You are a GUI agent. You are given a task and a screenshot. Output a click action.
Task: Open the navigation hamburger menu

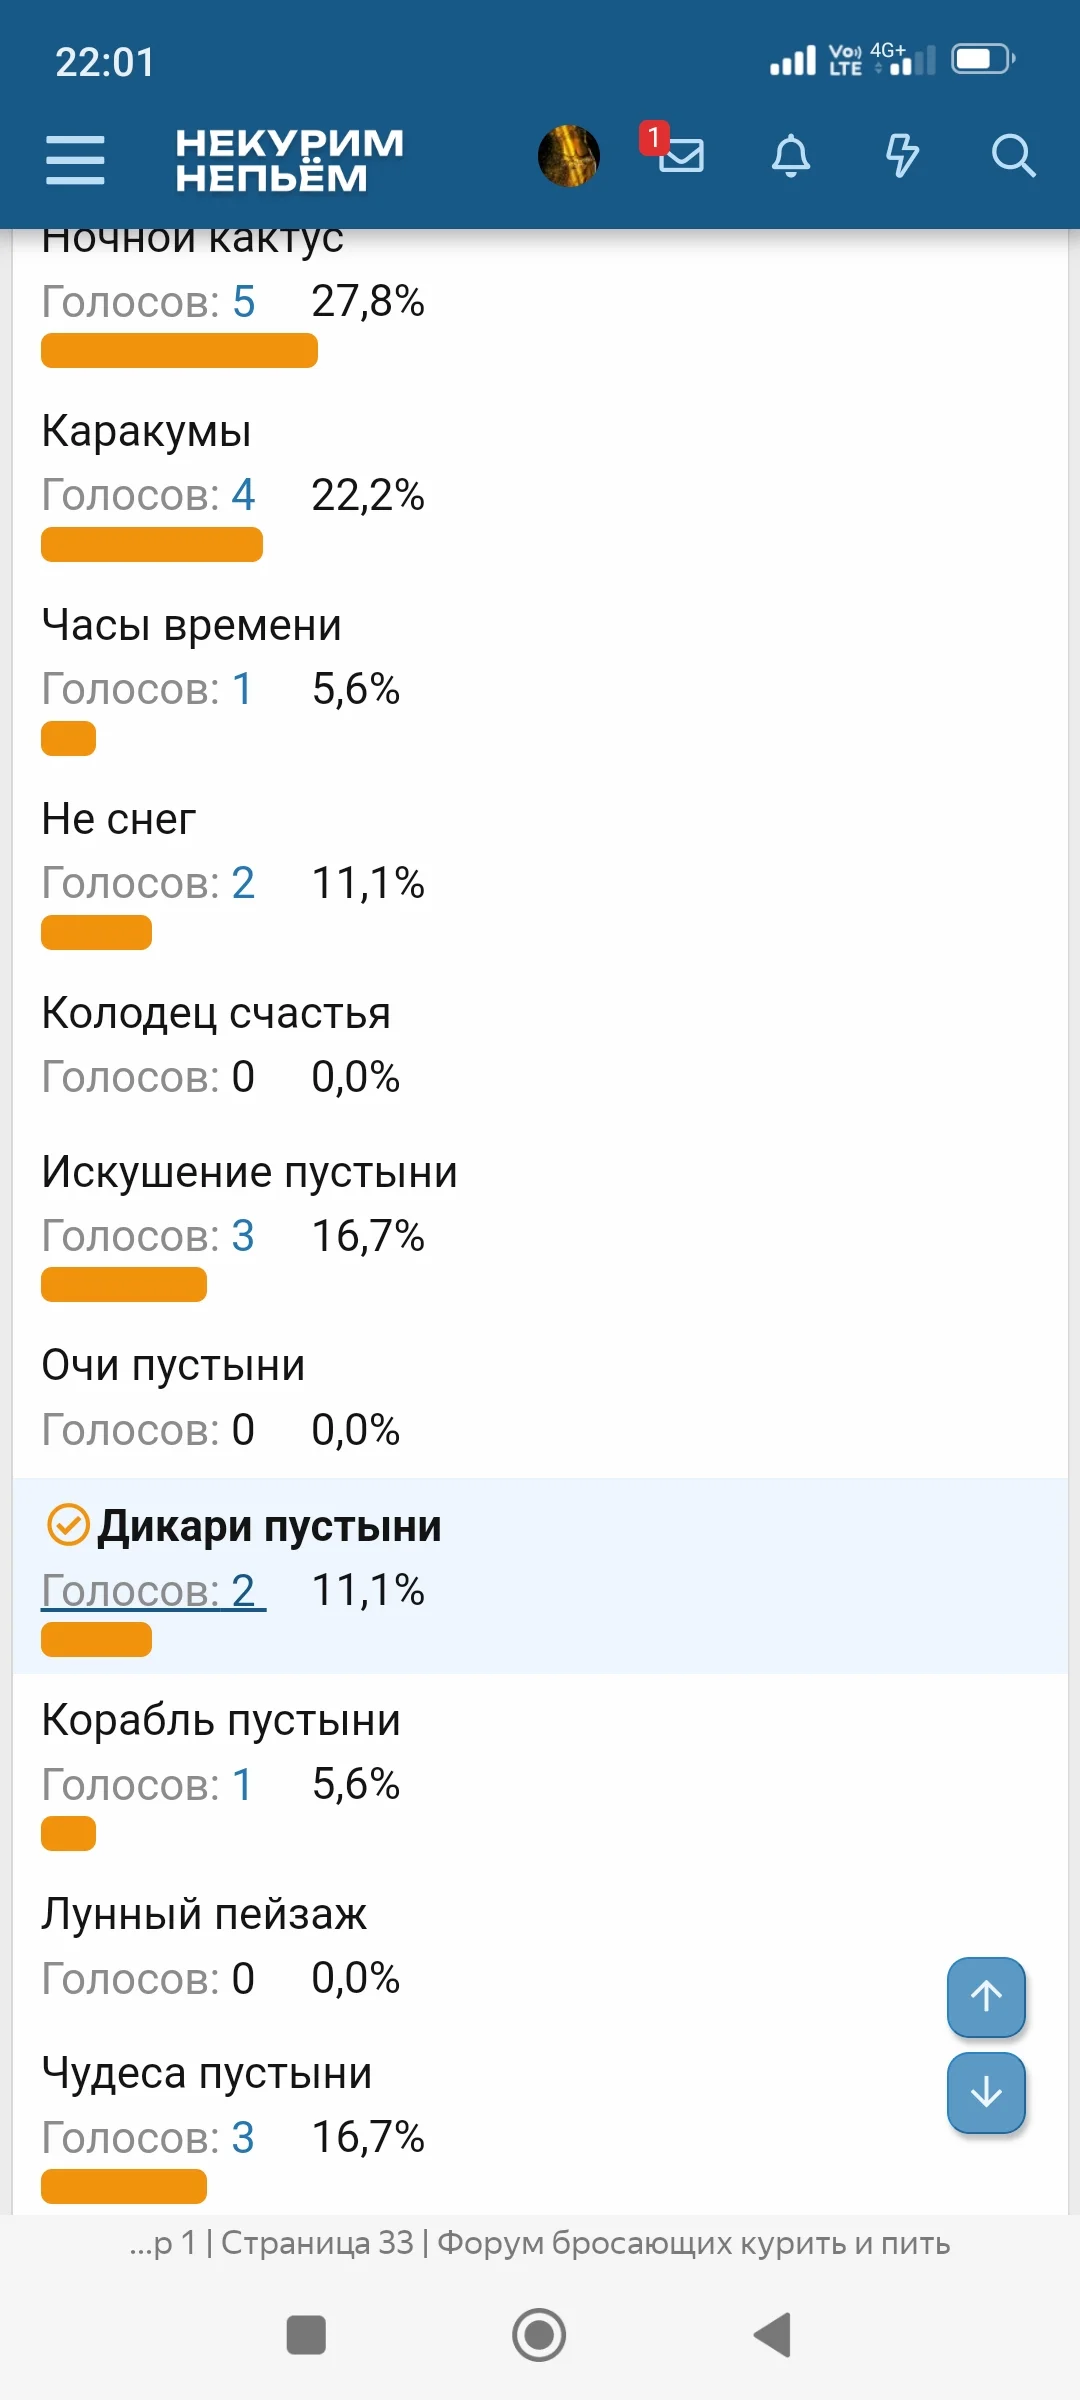(75, 158)
